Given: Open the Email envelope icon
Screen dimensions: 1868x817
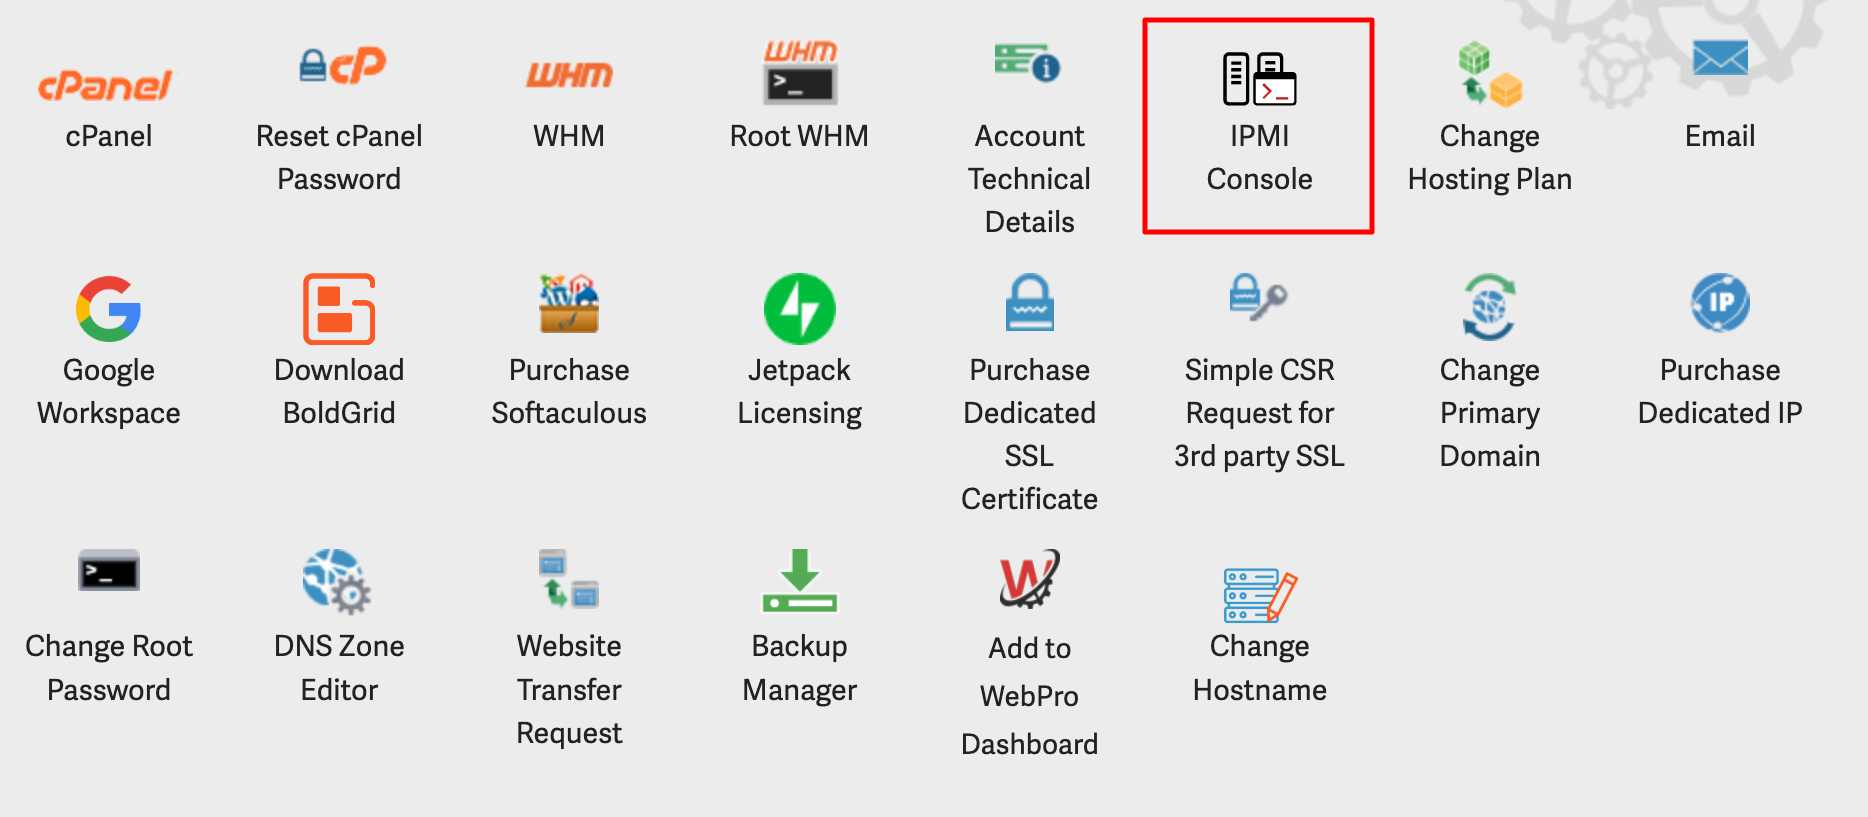Looking at the screenshot, I should (x=1720, y=58).
